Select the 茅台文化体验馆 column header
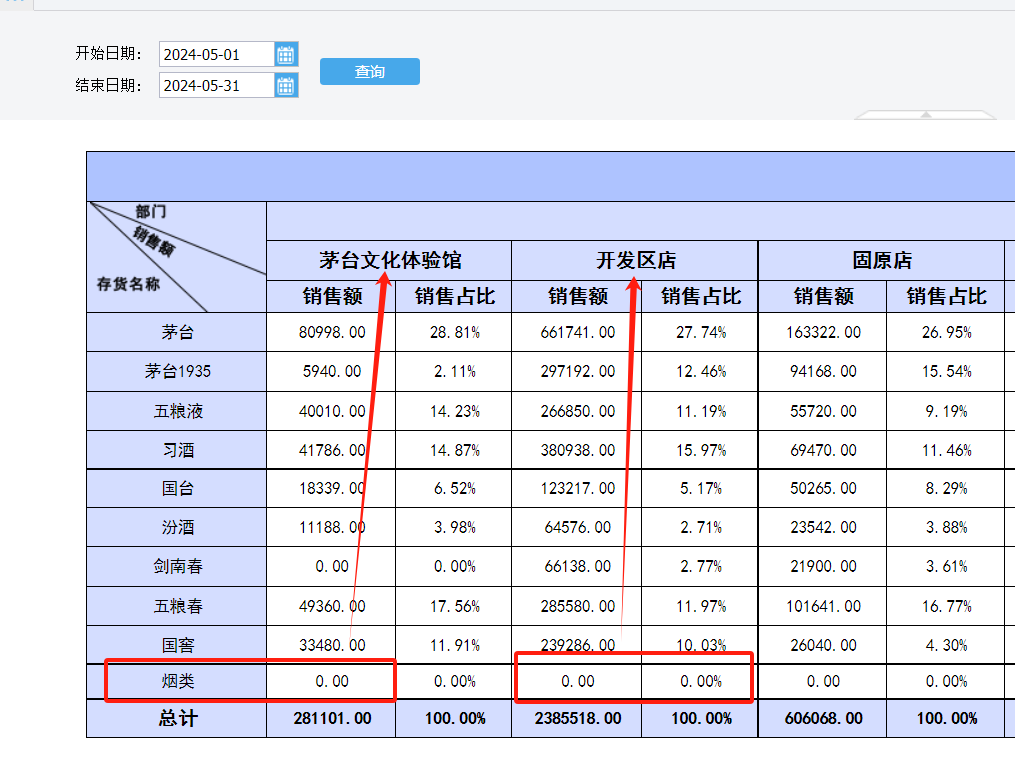The width and height of the screenshot is (1015, 766). click(389, 260)
